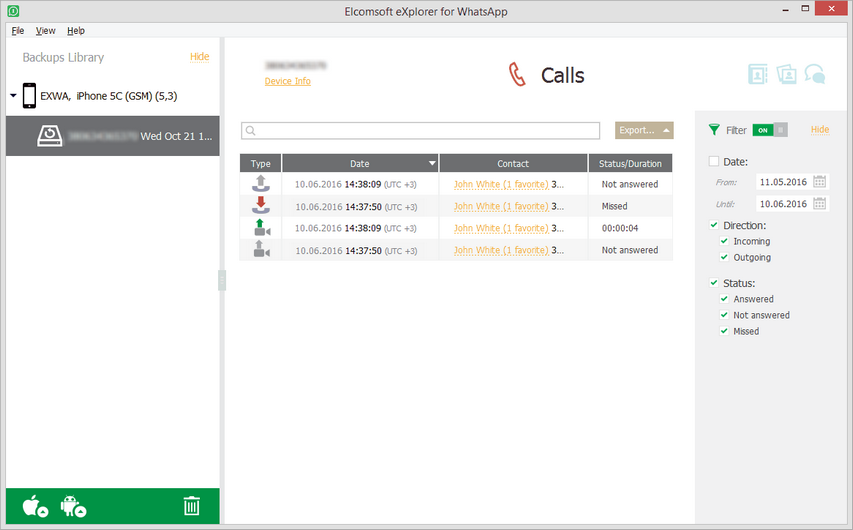The height and width of the screenshot is (530, 853).
Task: Click outgoing call icon at 14:38:09 Not answered
Action: [261, 183]
